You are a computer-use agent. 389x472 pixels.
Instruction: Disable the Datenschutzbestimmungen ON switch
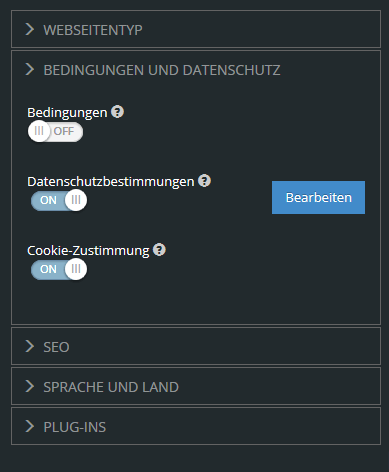[59, 200]
